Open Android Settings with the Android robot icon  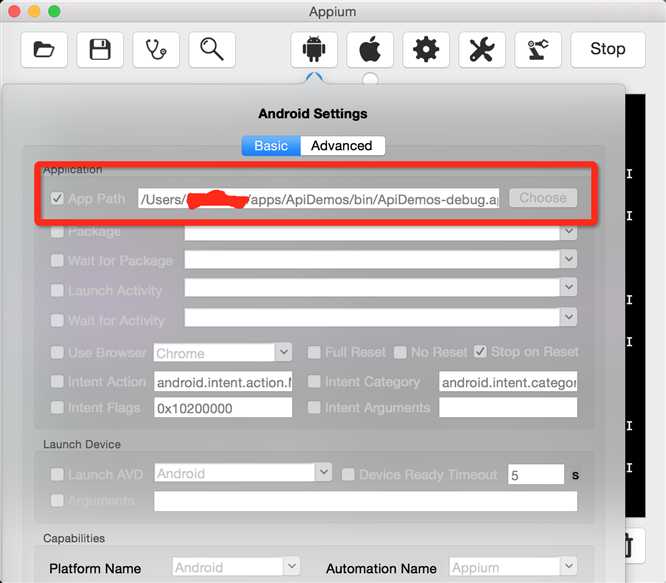pyautogui.click(x=314, y=50)
